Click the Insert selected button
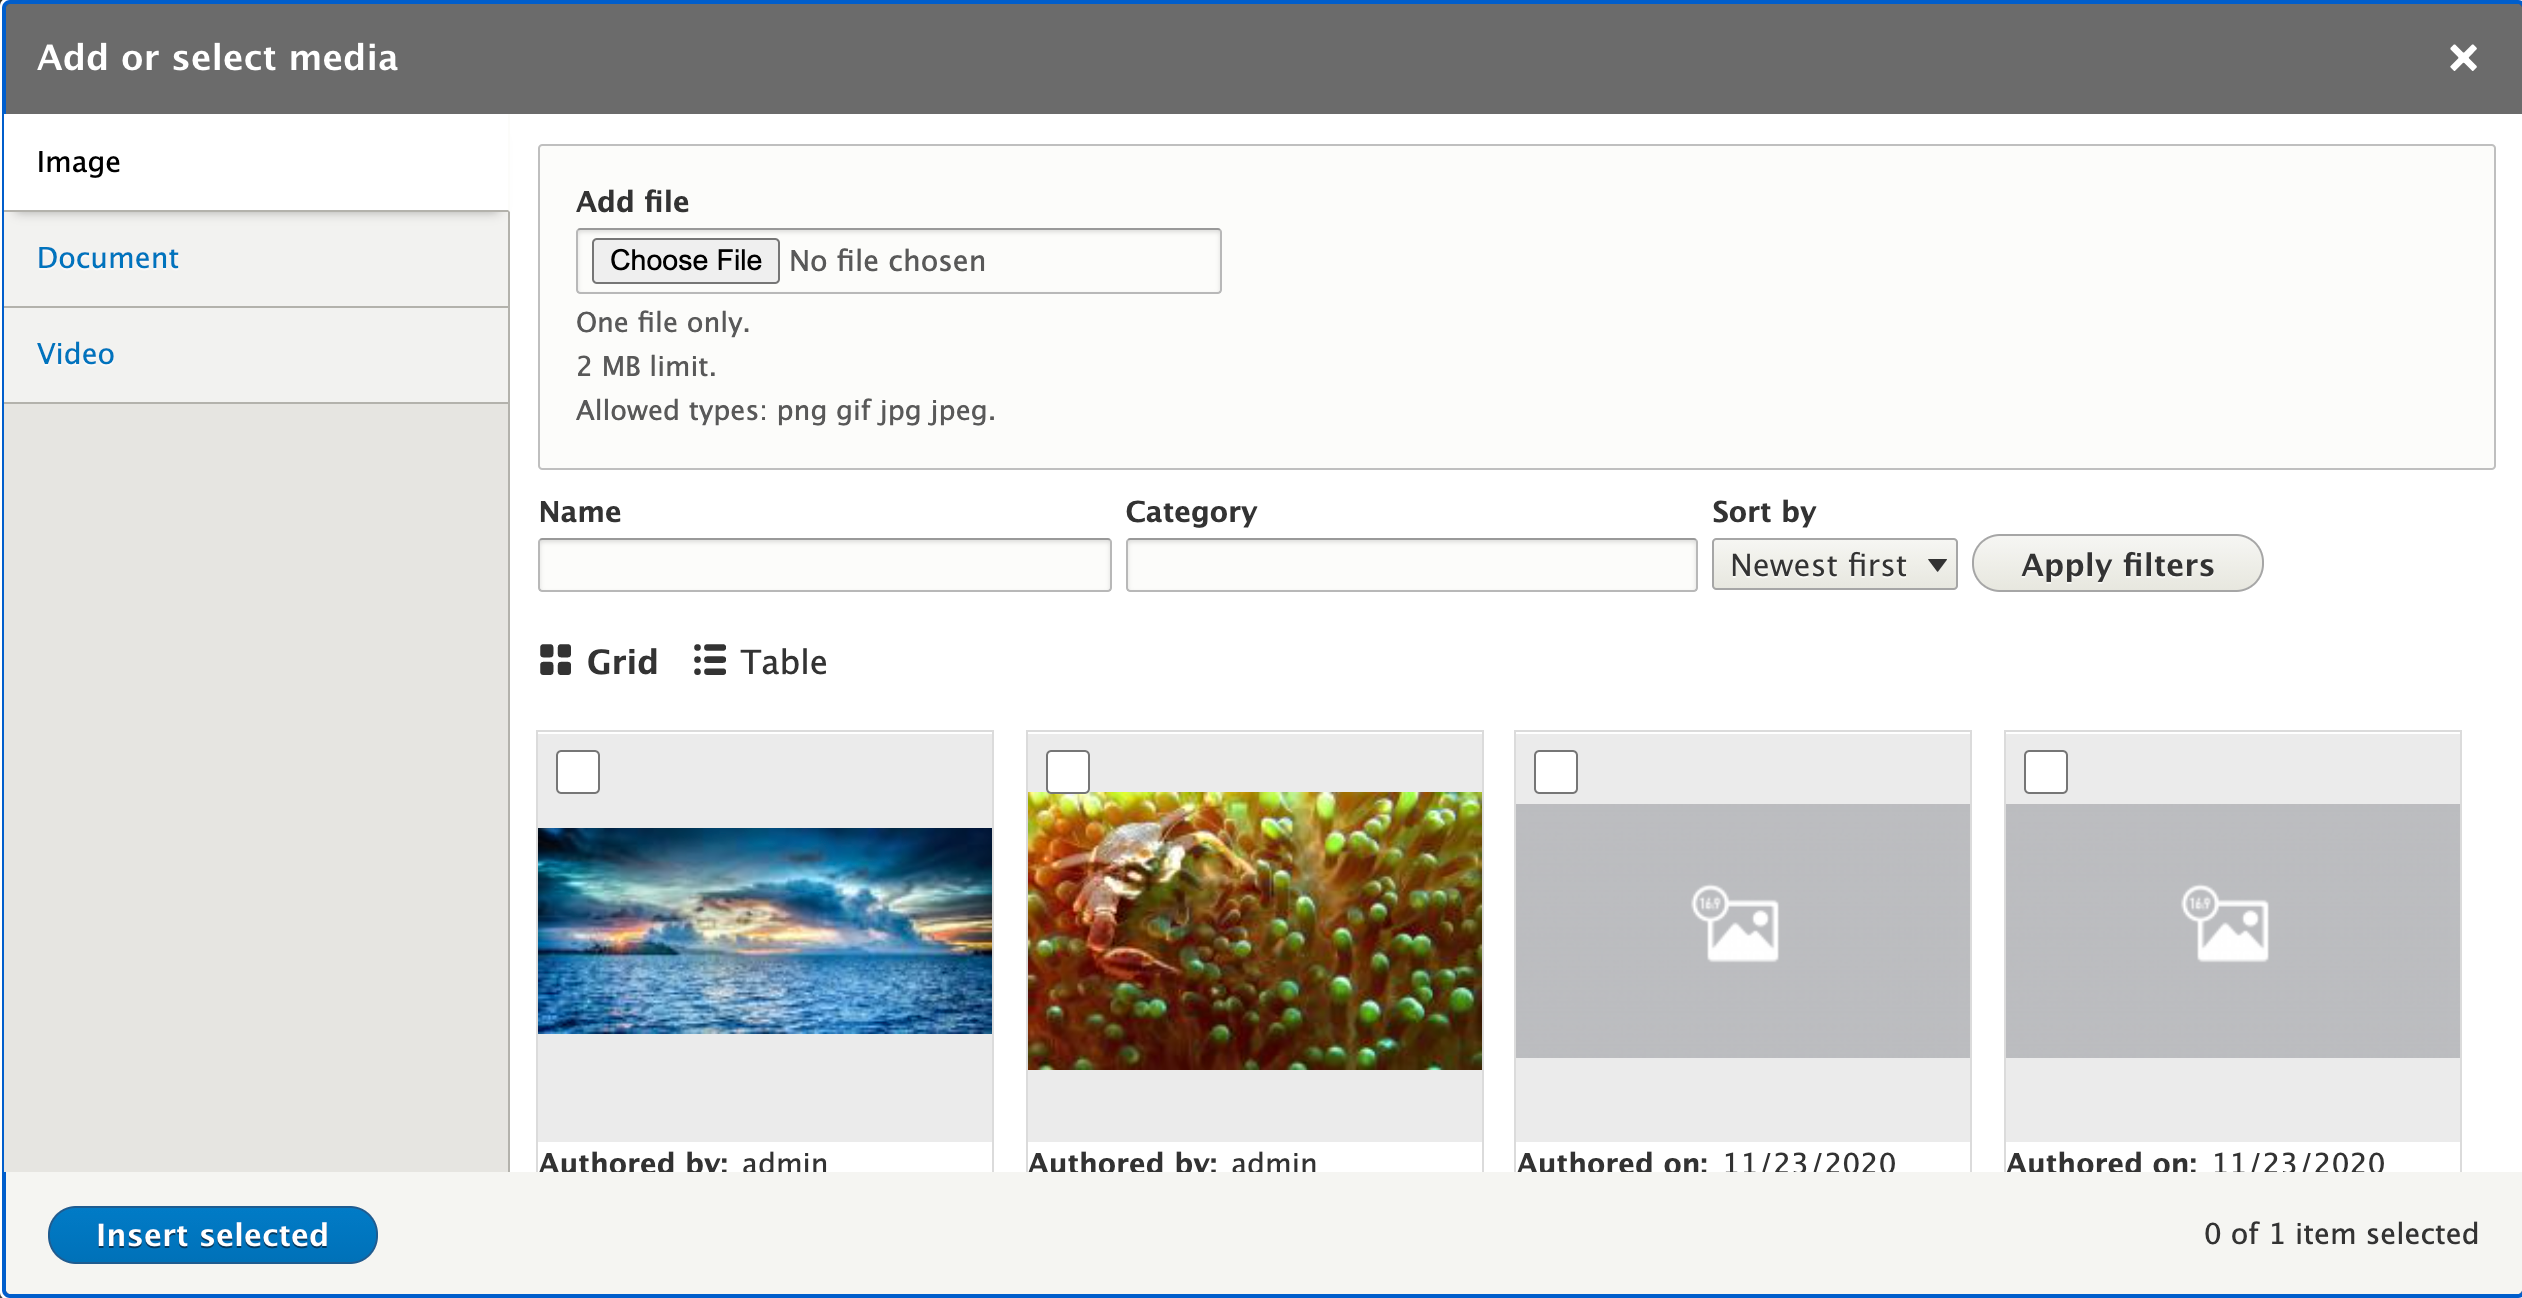Viewport: 2522px width, 1298px height. pyautogui.click(x=213, y=1235)
